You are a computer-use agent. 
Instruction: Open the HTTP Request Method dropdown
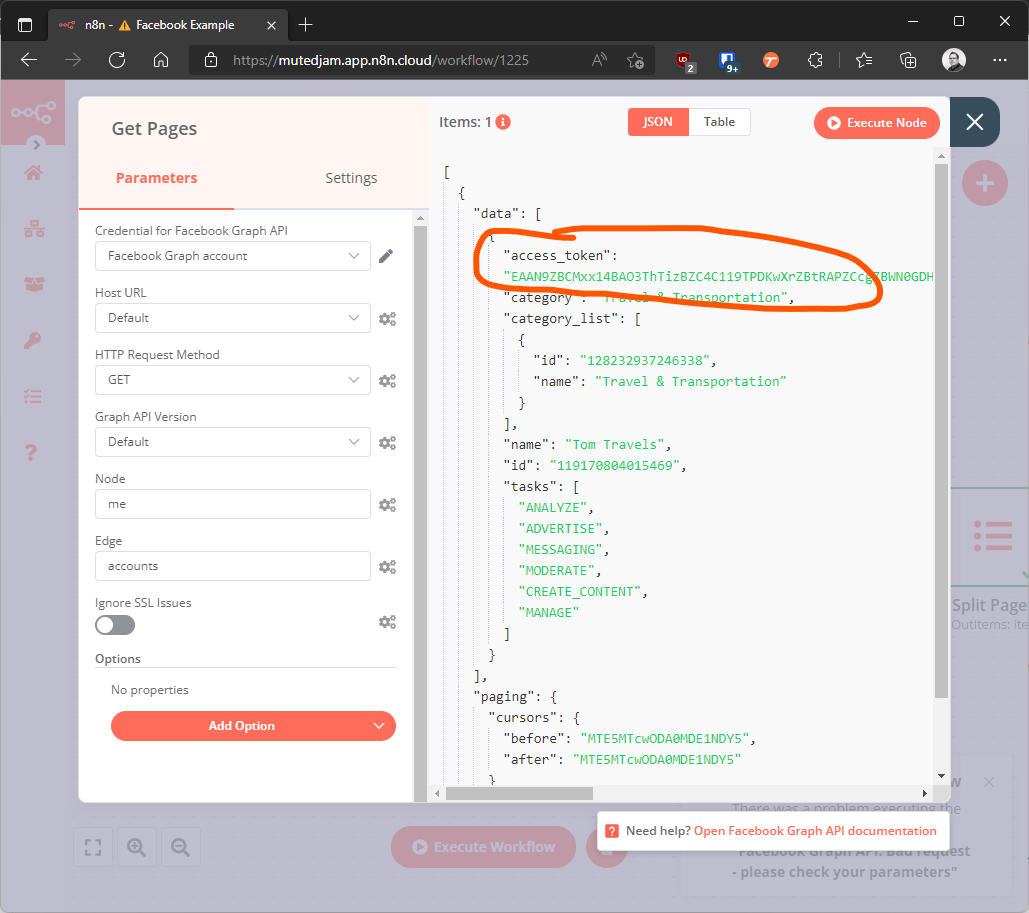pyautogui.click(x=232, y=380)
